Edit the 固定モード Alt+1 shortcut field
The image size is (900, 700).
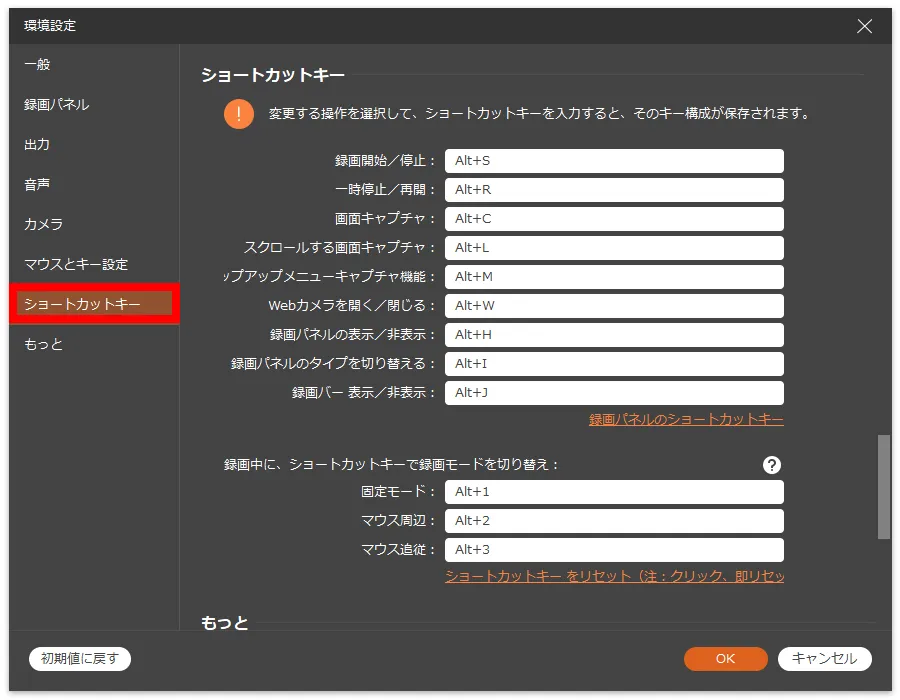(x=613, y=492)
